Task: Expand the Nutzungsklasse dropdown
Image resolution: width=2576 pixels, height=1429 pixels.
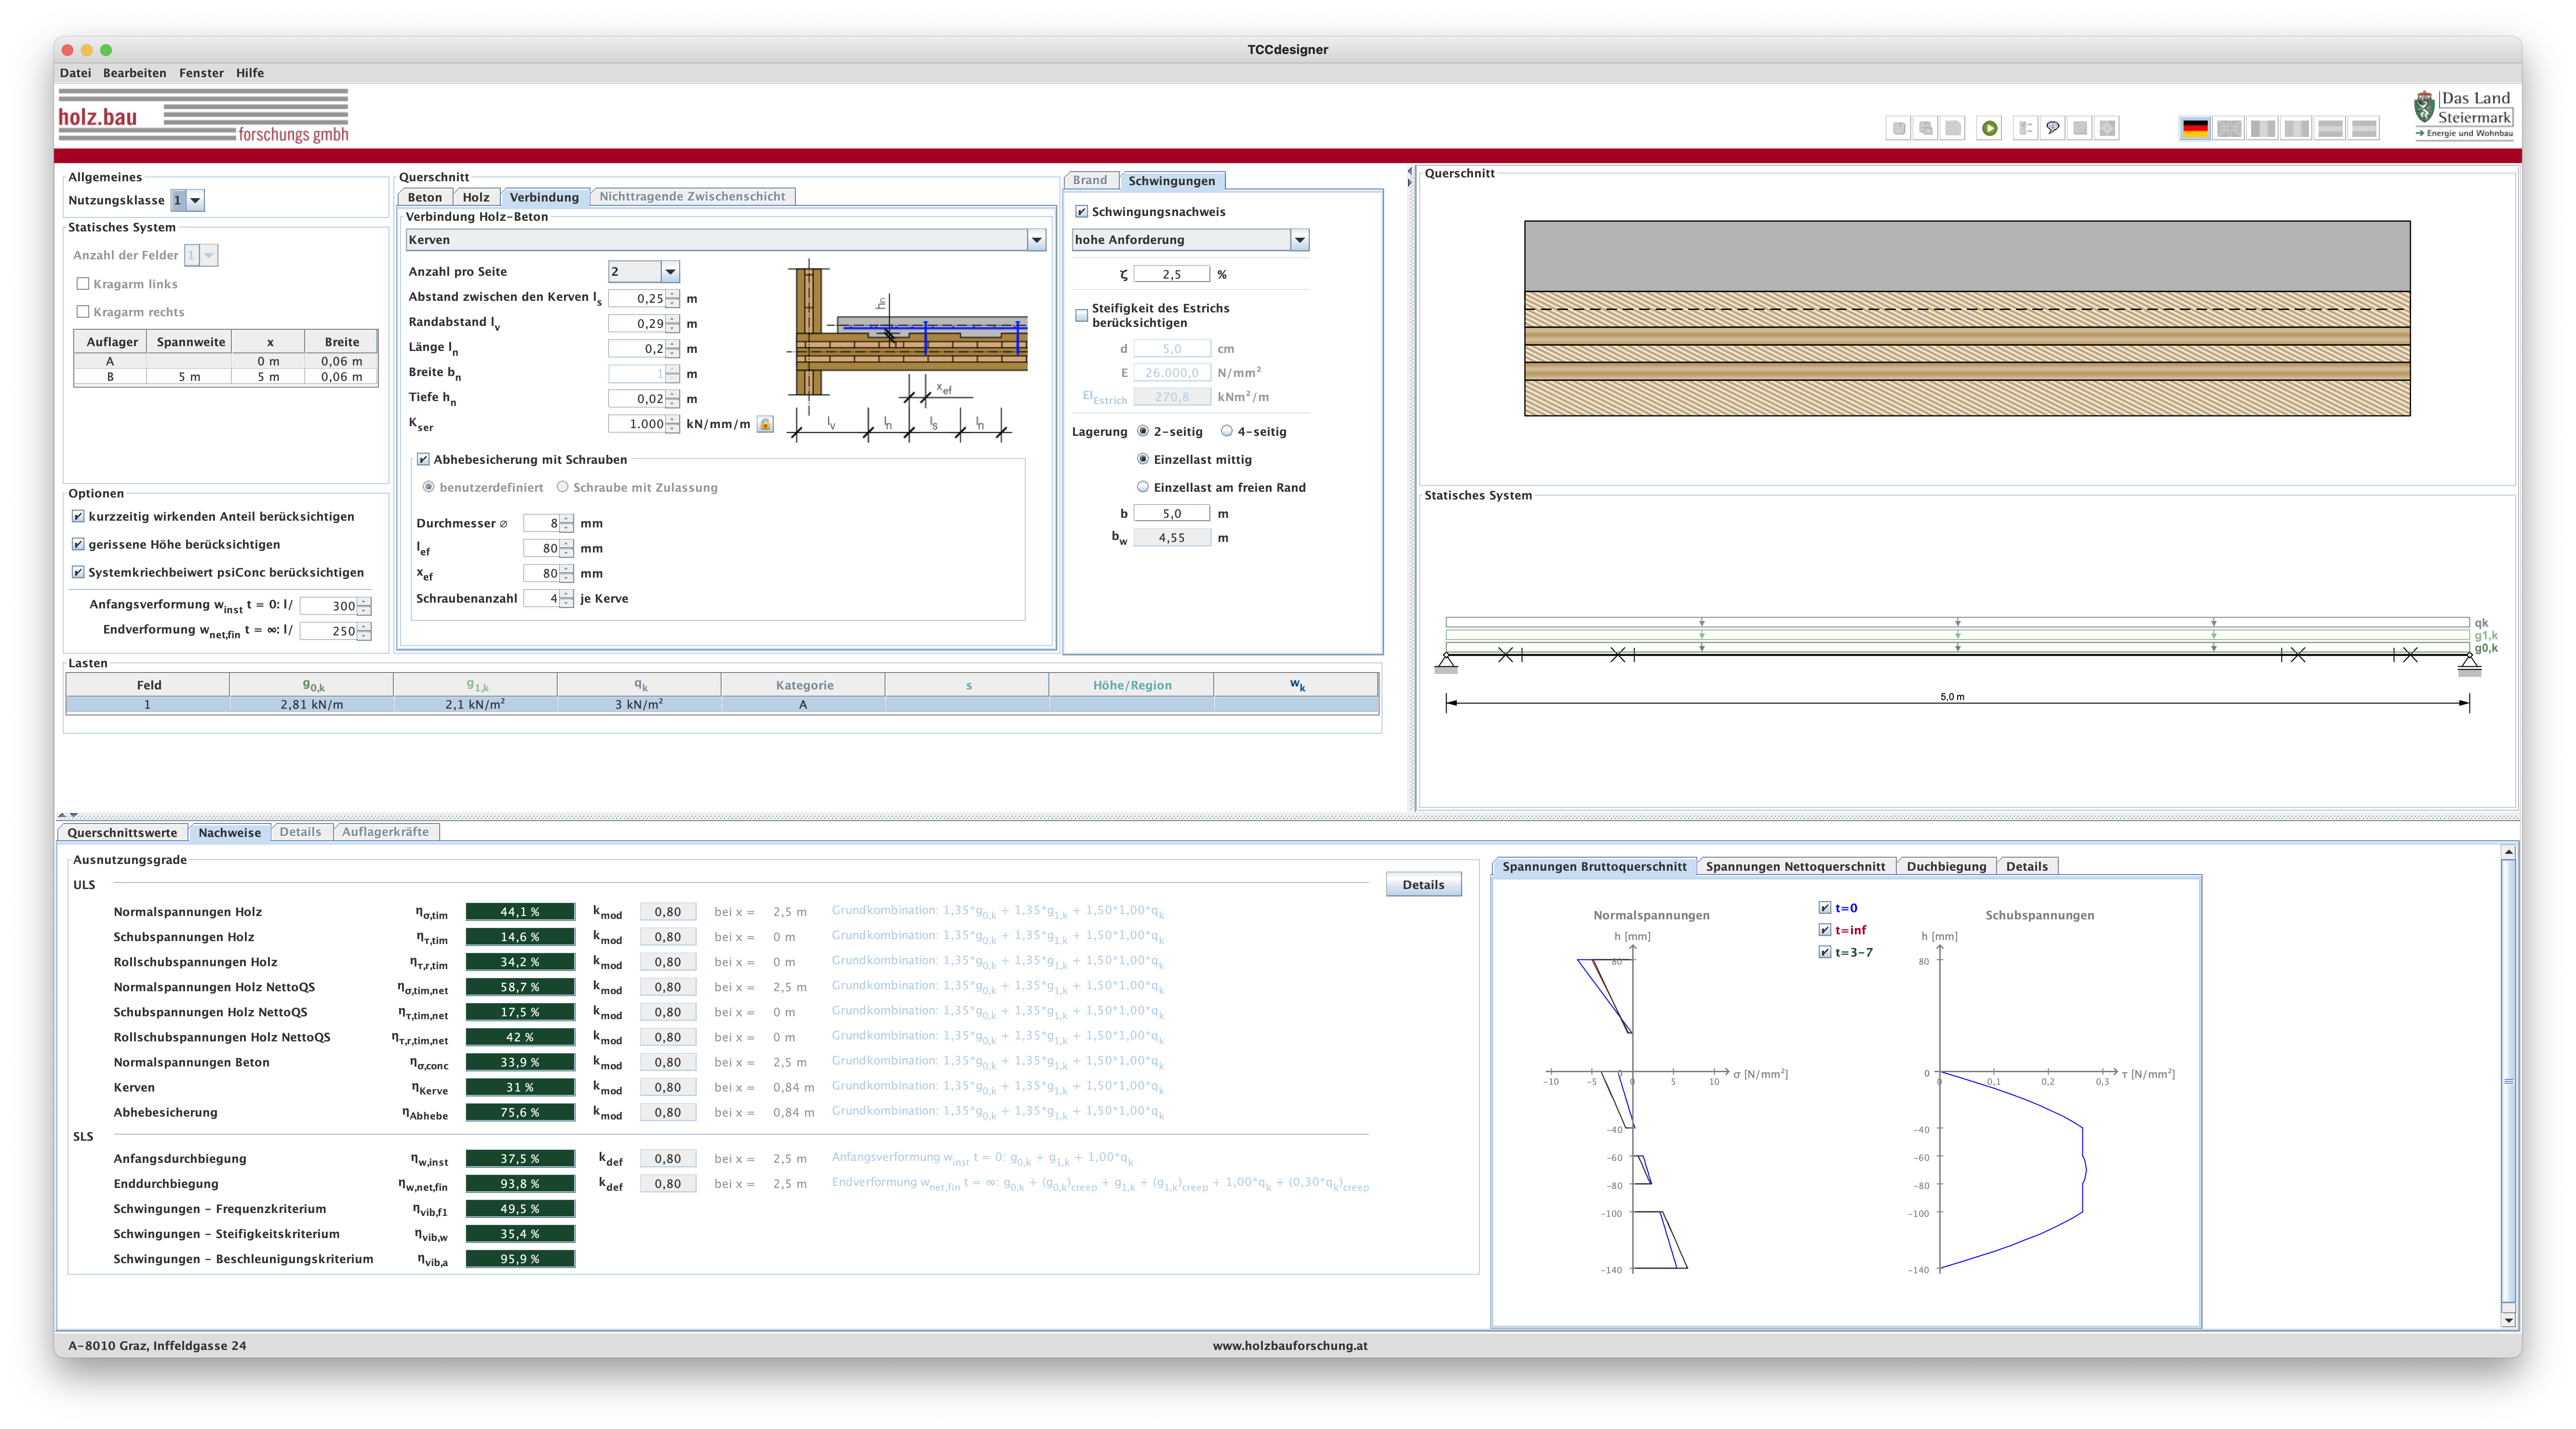Action: pos(196,200)
